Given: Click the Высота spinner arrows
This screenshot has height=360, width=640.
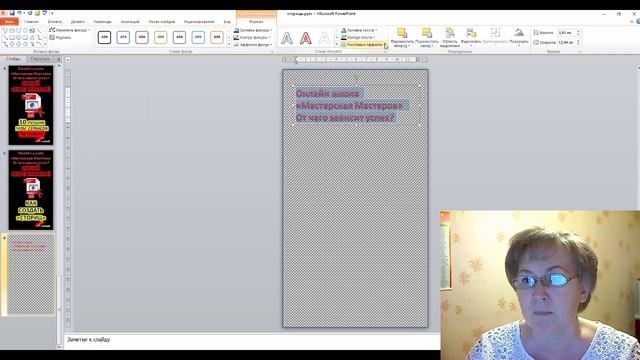Looking at the screenshot, I should (x=578, y=33).
